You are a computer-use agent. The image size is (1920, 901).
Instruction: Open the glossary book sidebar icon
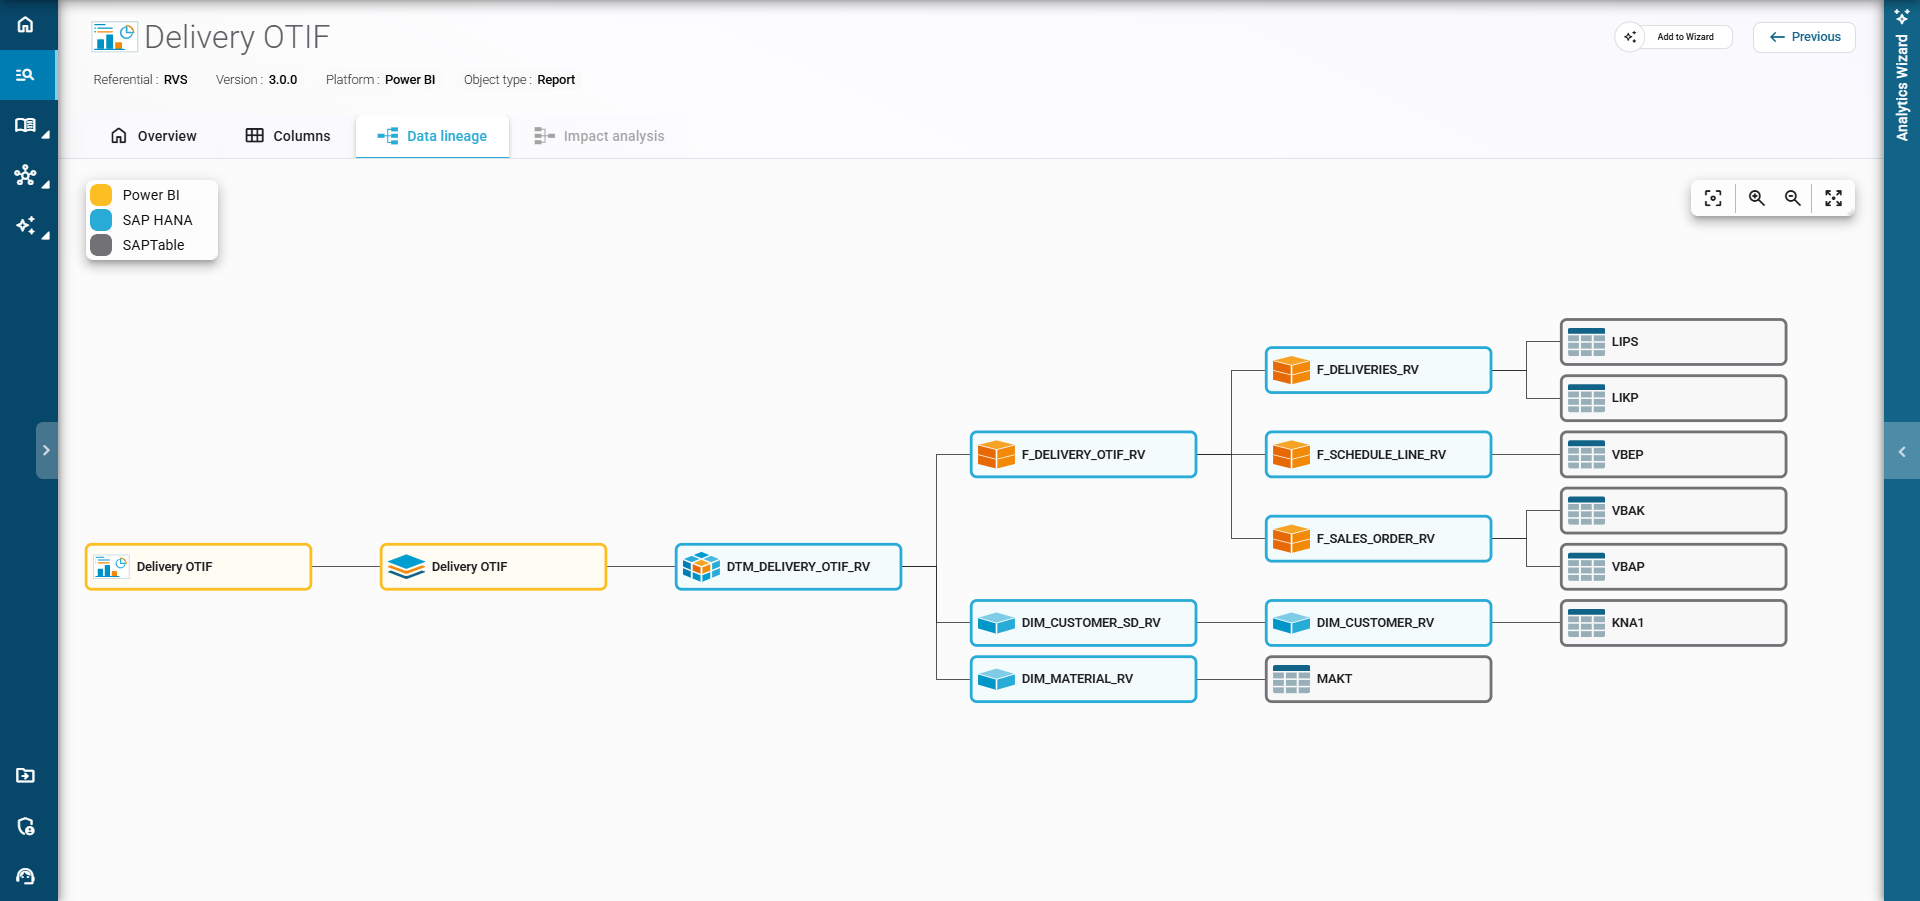coord(26,125)
